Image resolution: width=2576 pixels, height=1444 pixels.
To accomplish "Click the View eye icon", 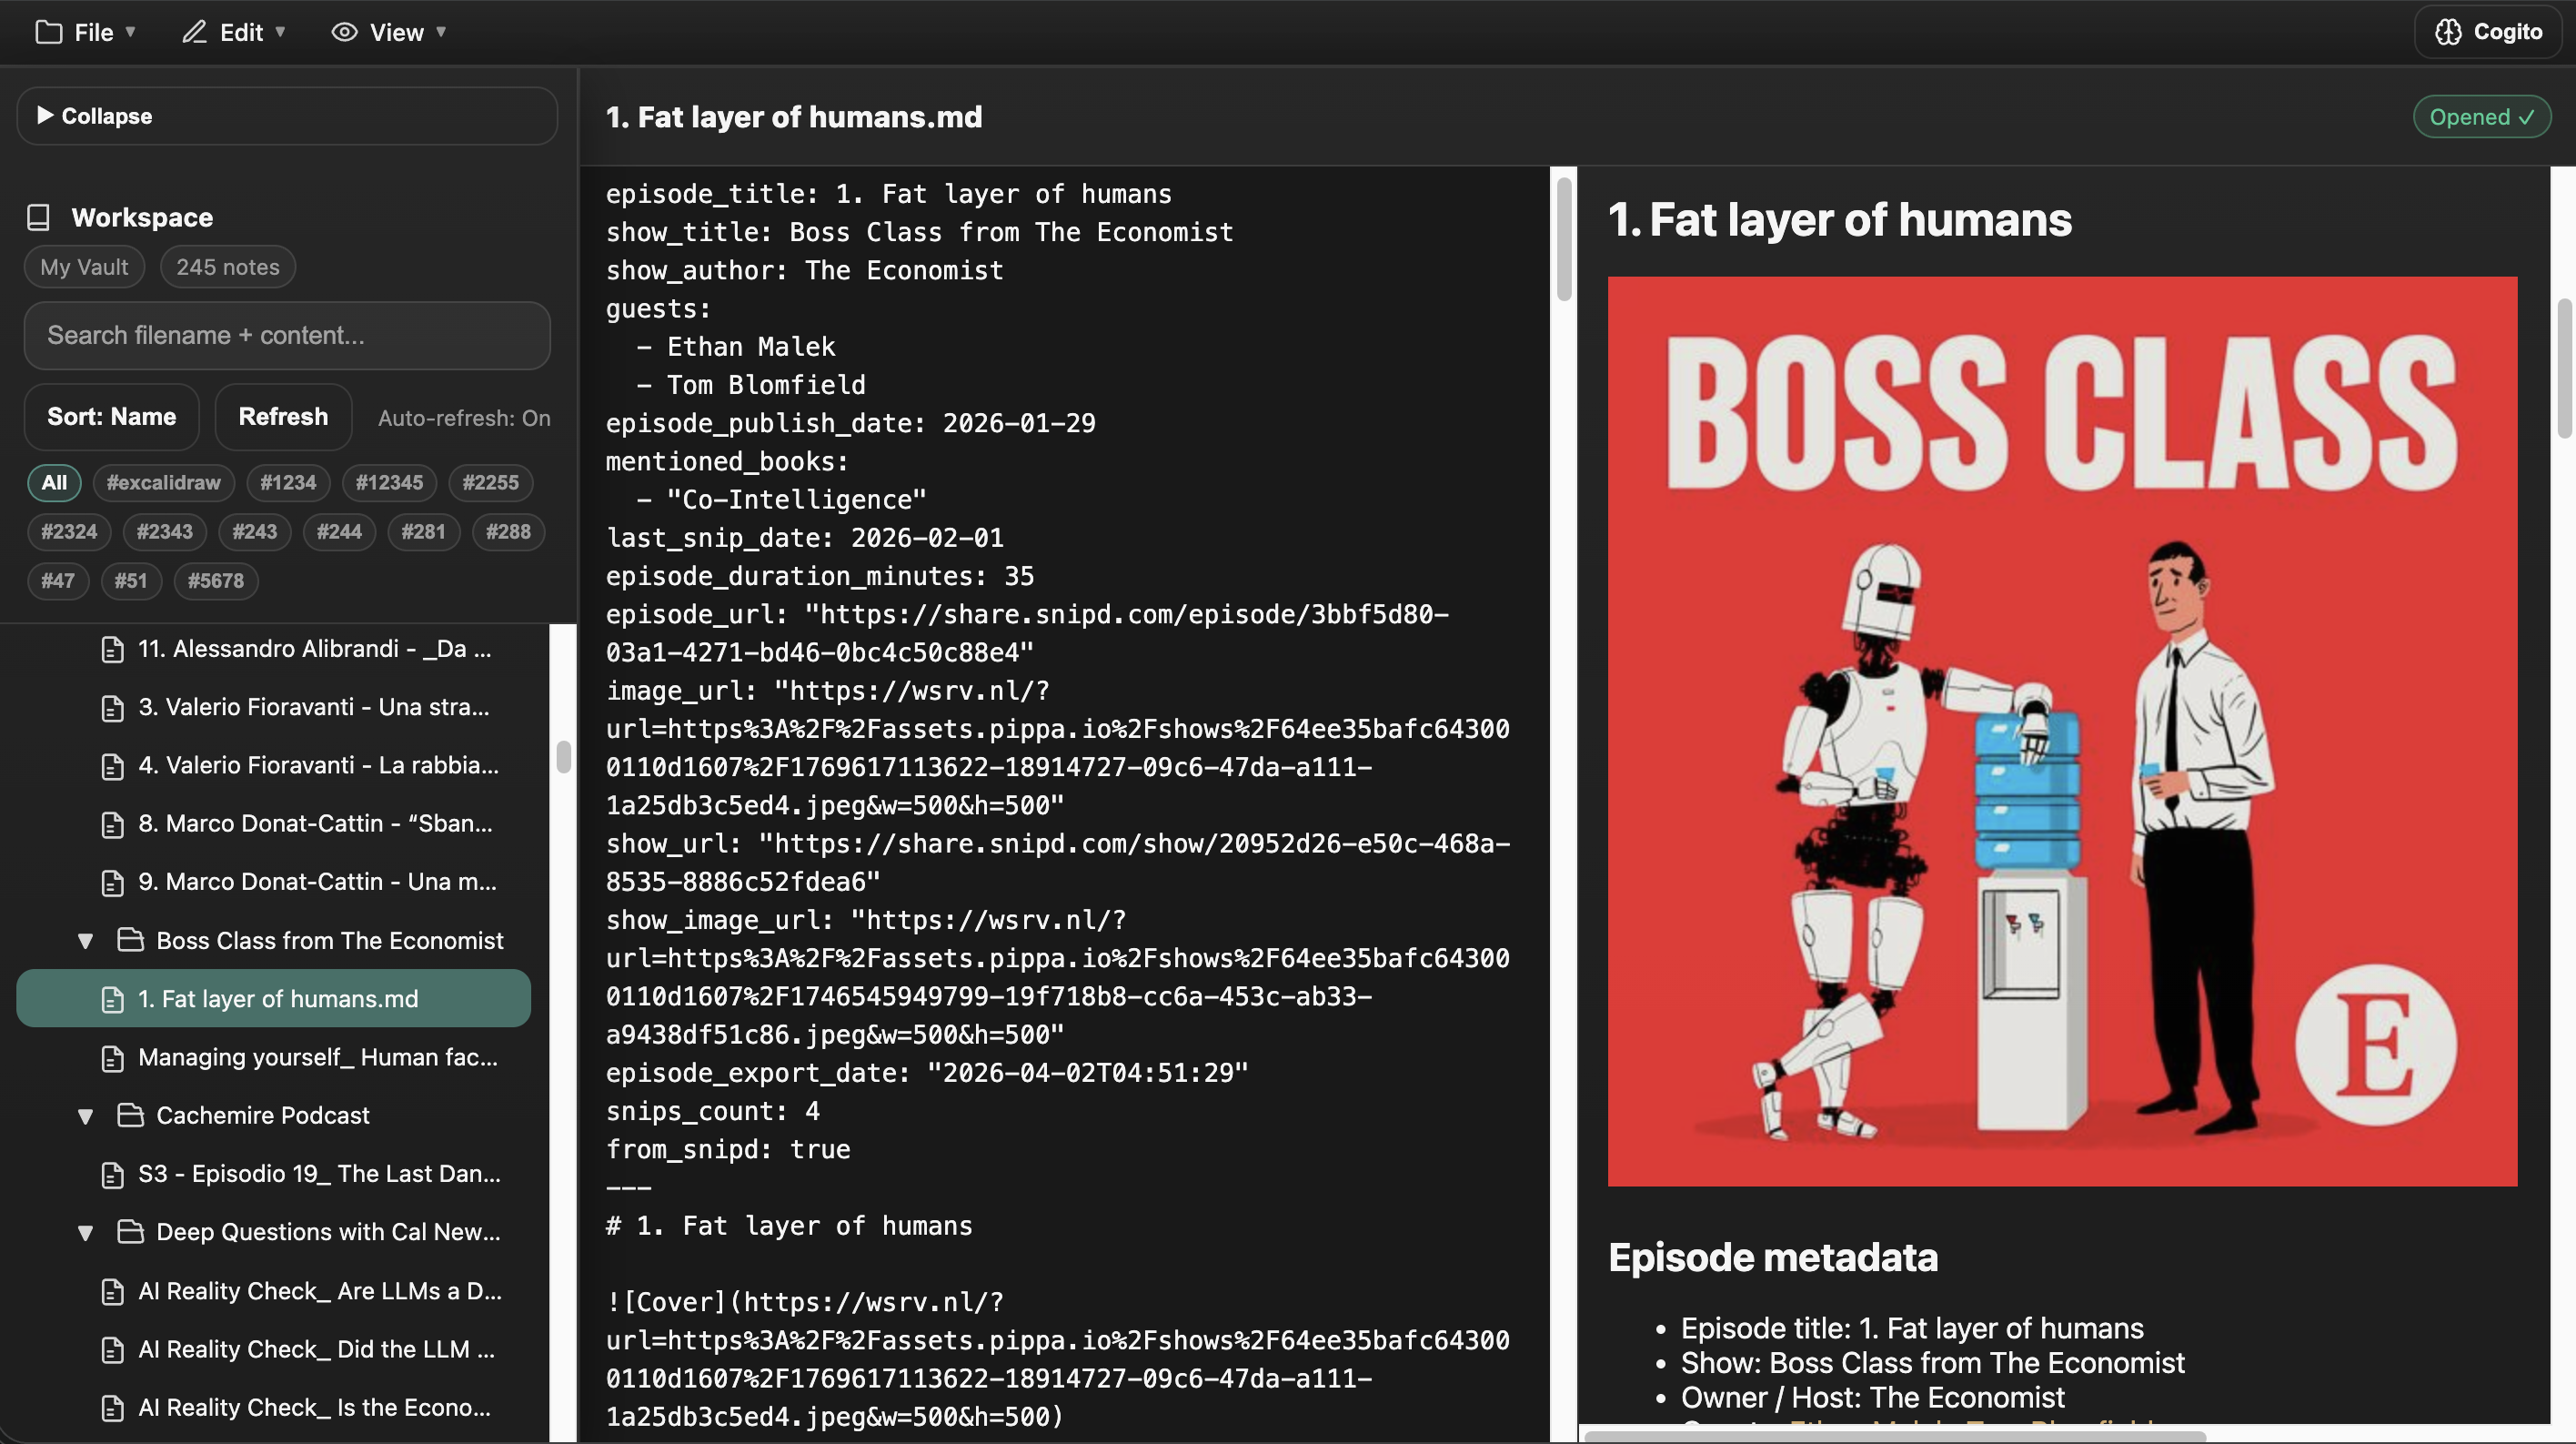I will click(344, 32).
